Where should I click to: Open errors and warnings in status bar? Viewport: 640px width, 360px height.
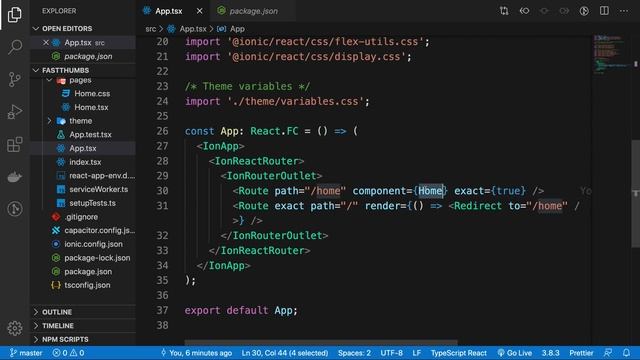point(68,353)
